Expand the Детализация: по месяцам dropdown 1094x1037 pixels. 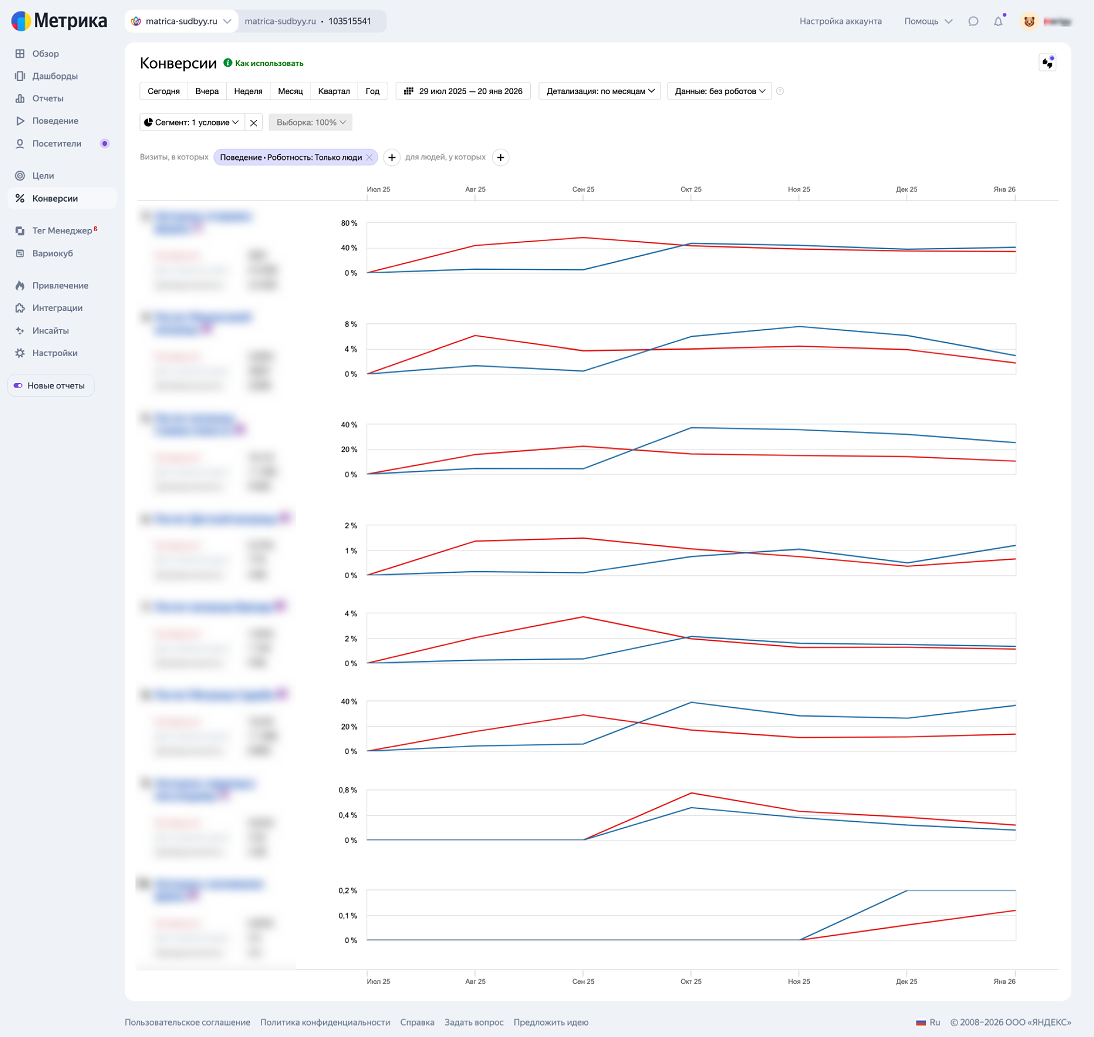click(601, 91)
